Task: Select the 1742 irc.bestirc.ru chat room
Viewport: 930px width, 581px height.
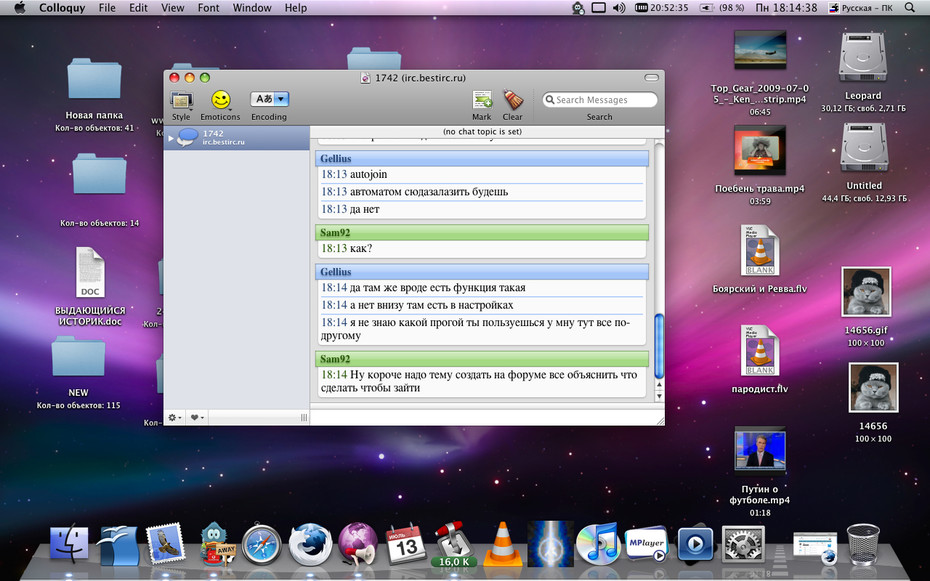Action: point(237,138)
